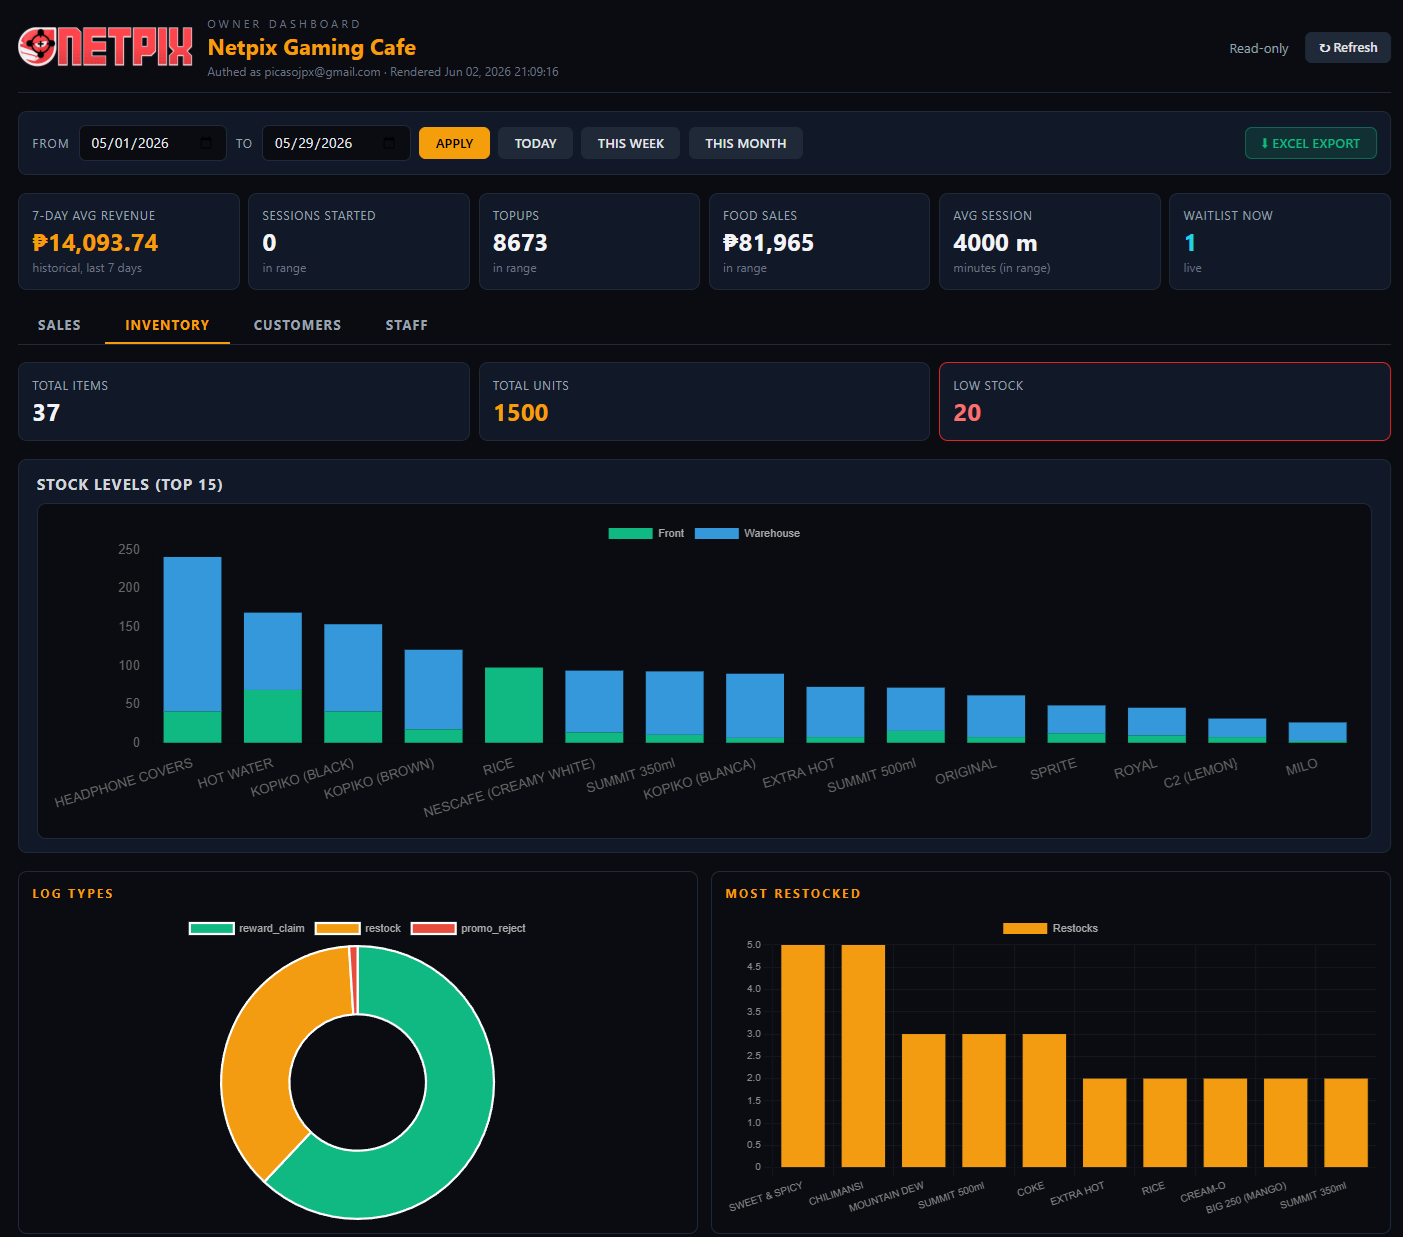
Task: Toggle promo_reject legend entry
Action: [468, 928]
